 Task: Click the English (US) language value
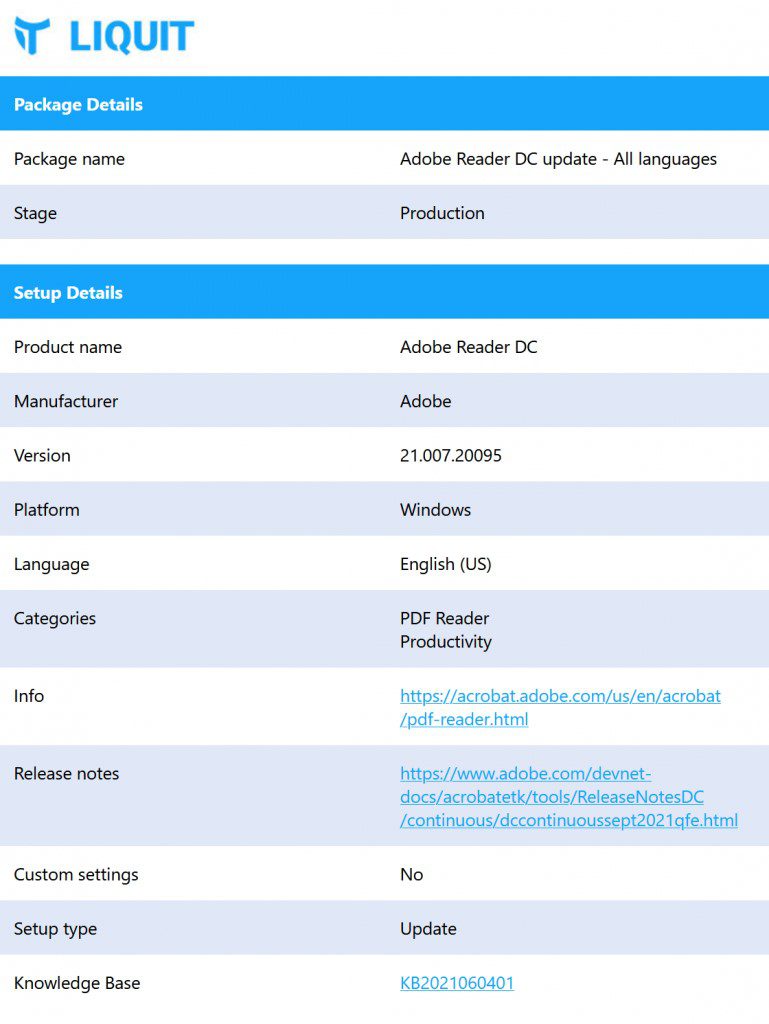445,564
